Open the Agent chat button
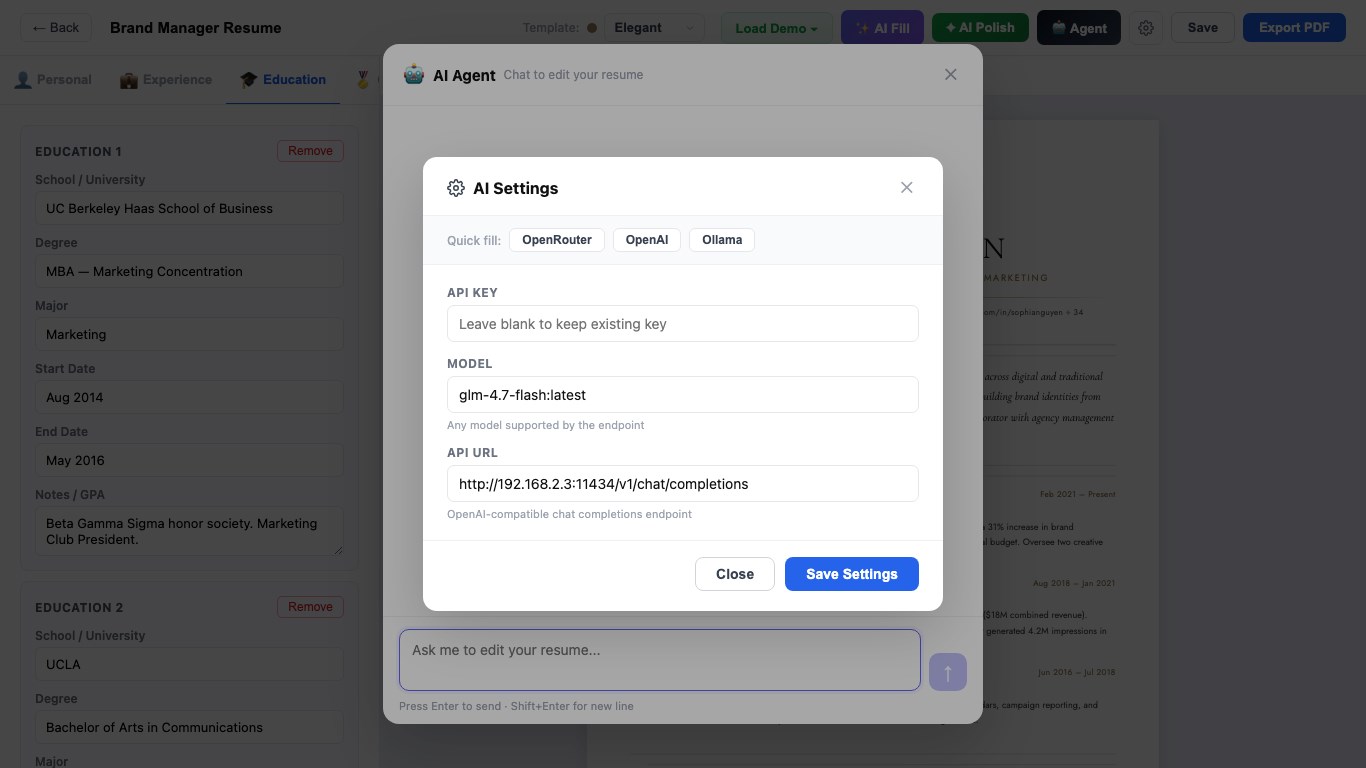The height and width of the screenshot is (768, 1366). coord(1079,28)
